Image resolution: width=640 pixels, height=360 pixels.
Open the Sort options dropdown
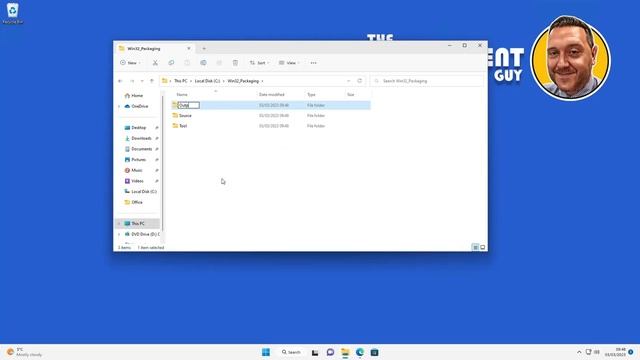[260, 63]
